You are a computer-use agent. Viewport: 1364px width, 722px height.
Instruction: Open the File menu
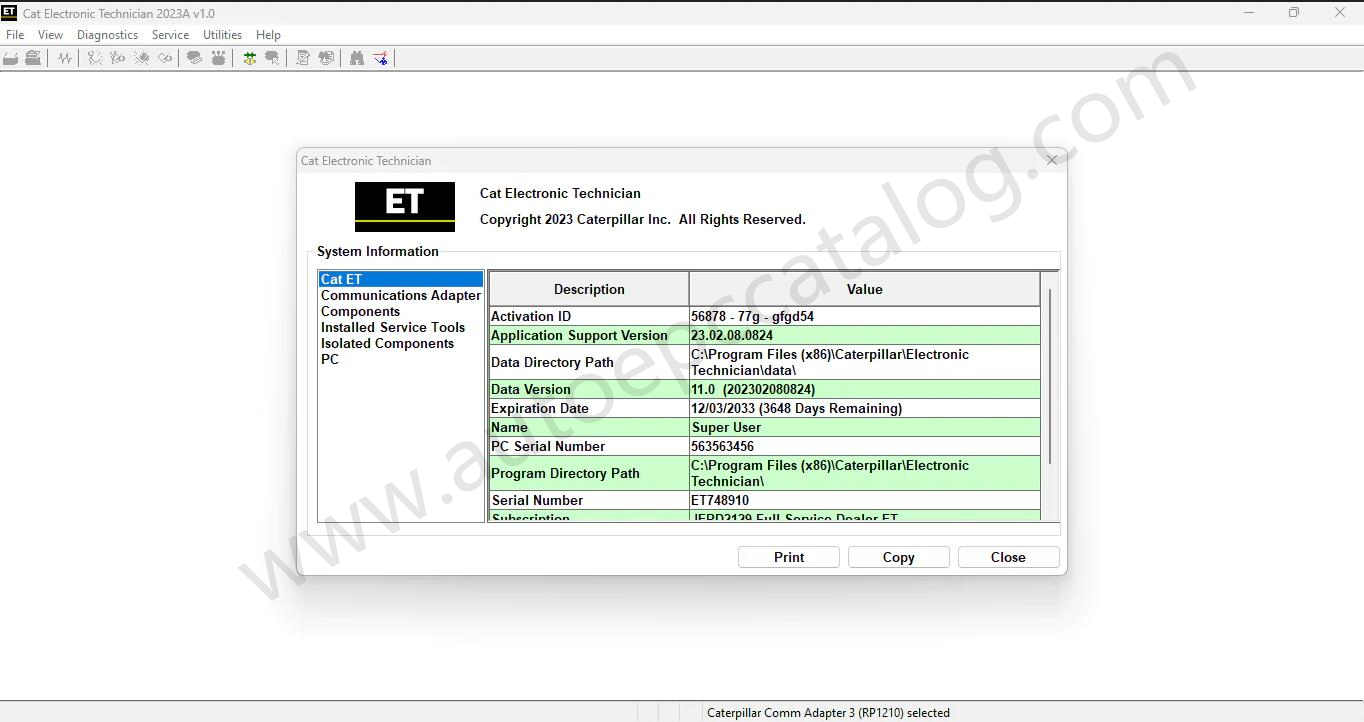pos(15,34)
